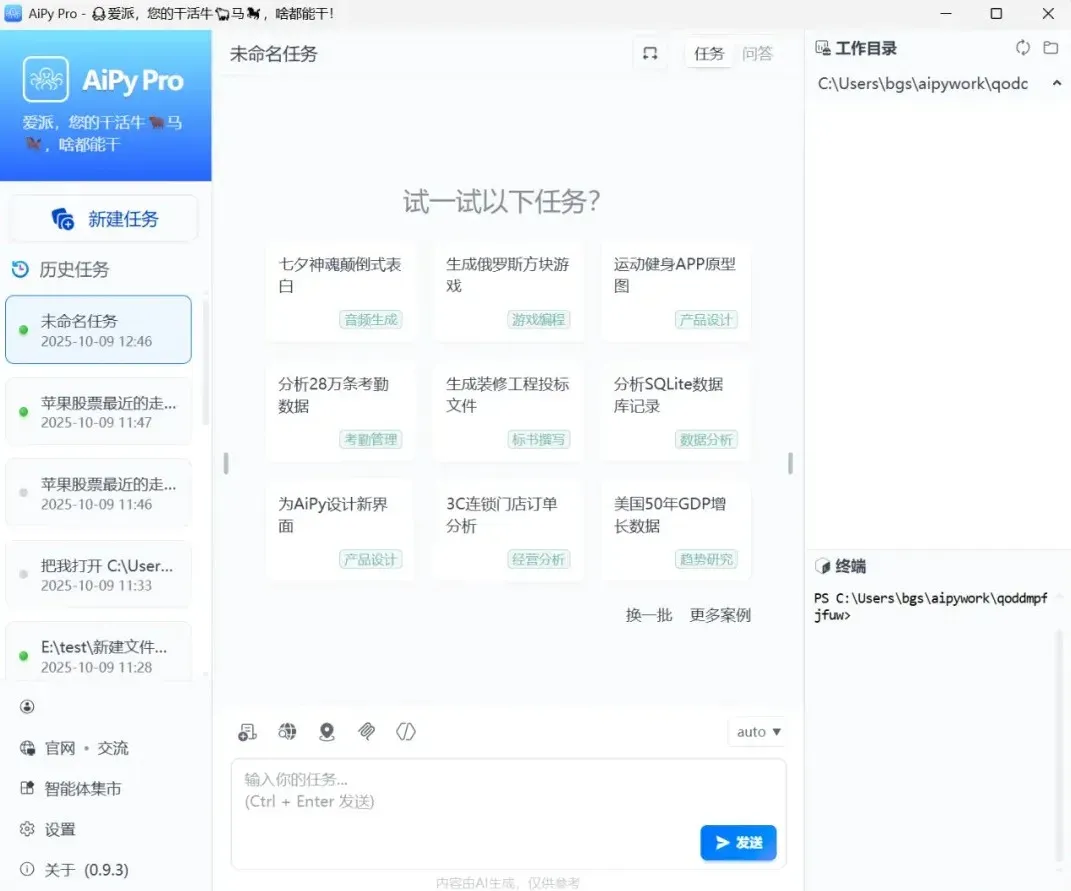This screenshot has width=1071, height=891.
Task: Switch to the 任务 tab
Action: (x=709, y=53)
